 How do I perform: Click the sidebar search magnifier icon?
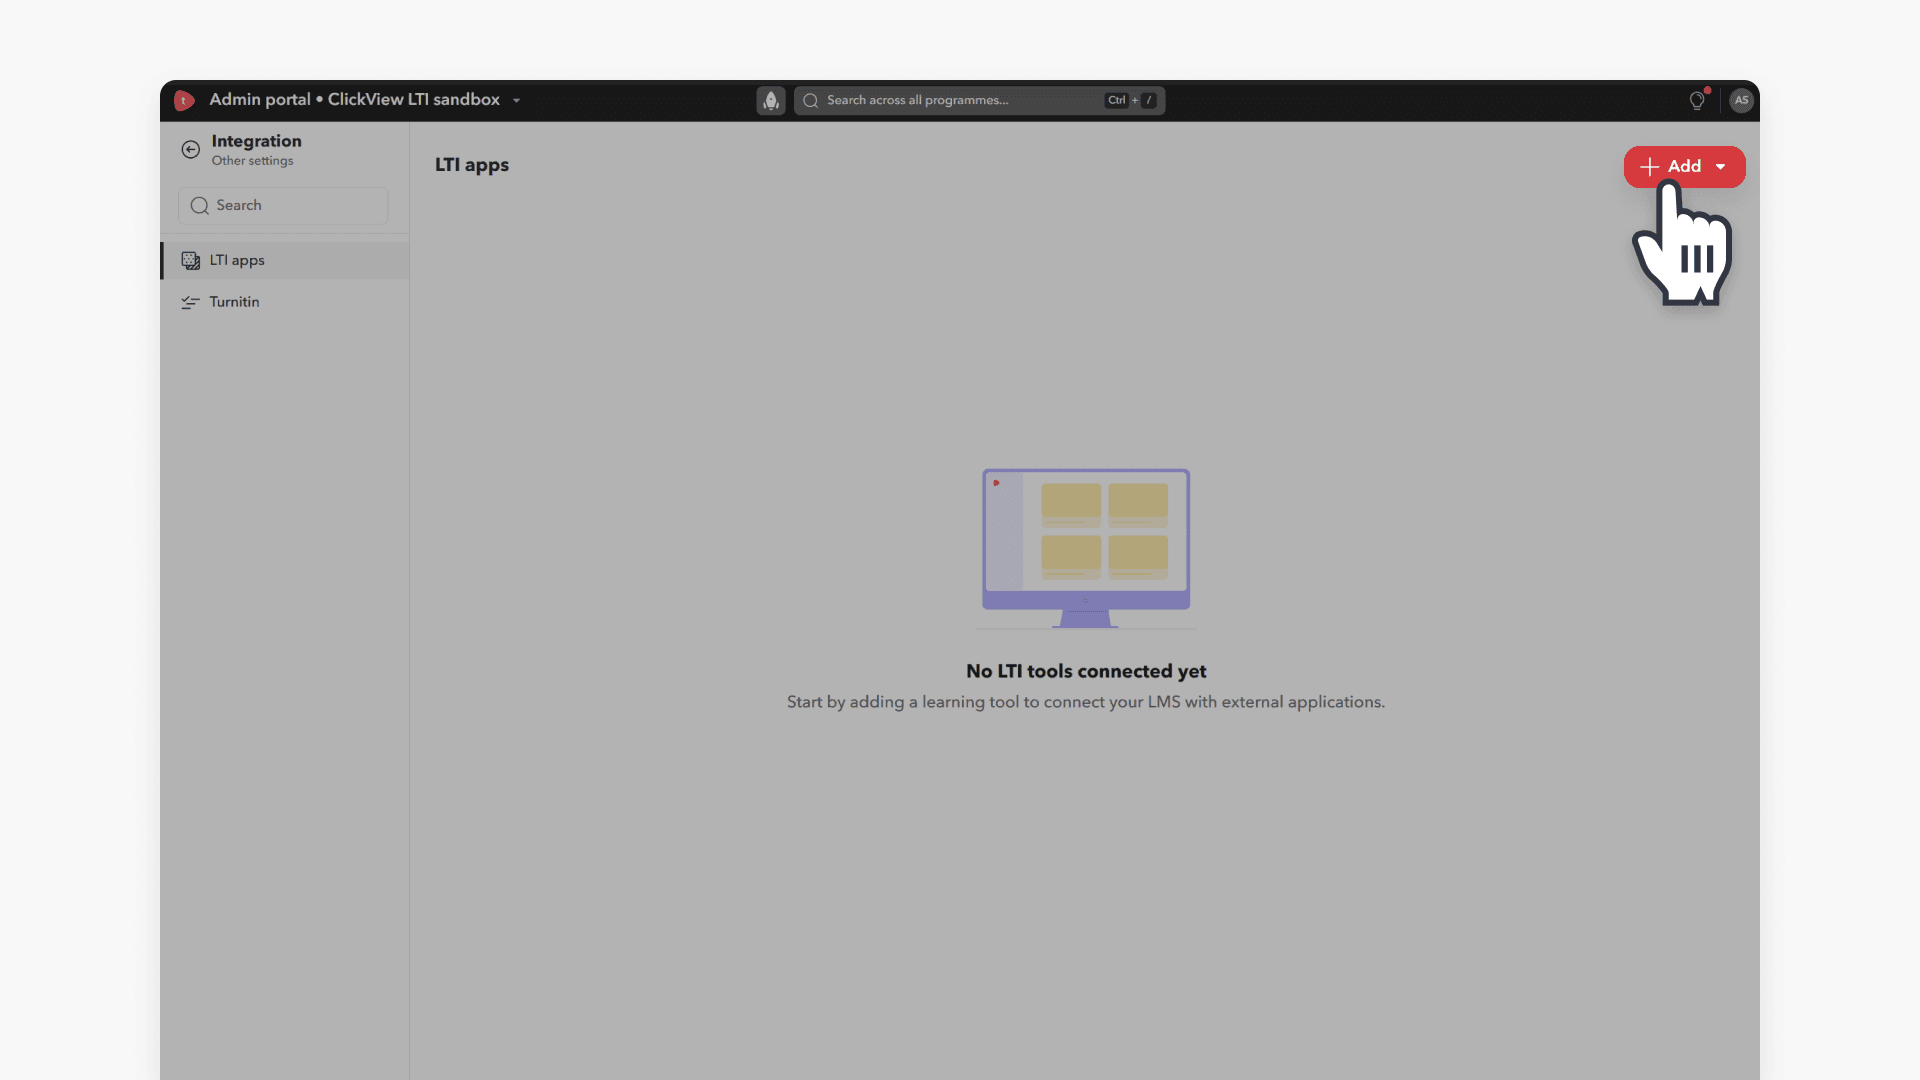tap(200, 205)
